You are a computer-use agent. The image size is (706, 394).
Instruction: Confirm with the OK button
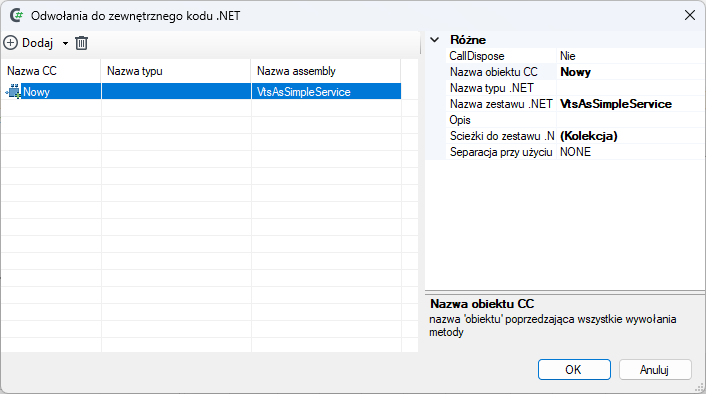point(574,370)
